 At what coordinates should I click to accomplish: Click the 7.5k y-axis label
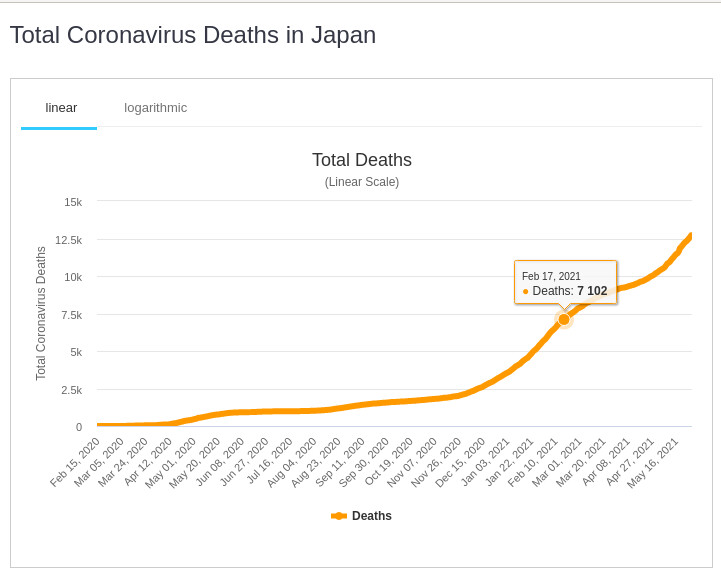pyautogui.click(x=72, y=315)
